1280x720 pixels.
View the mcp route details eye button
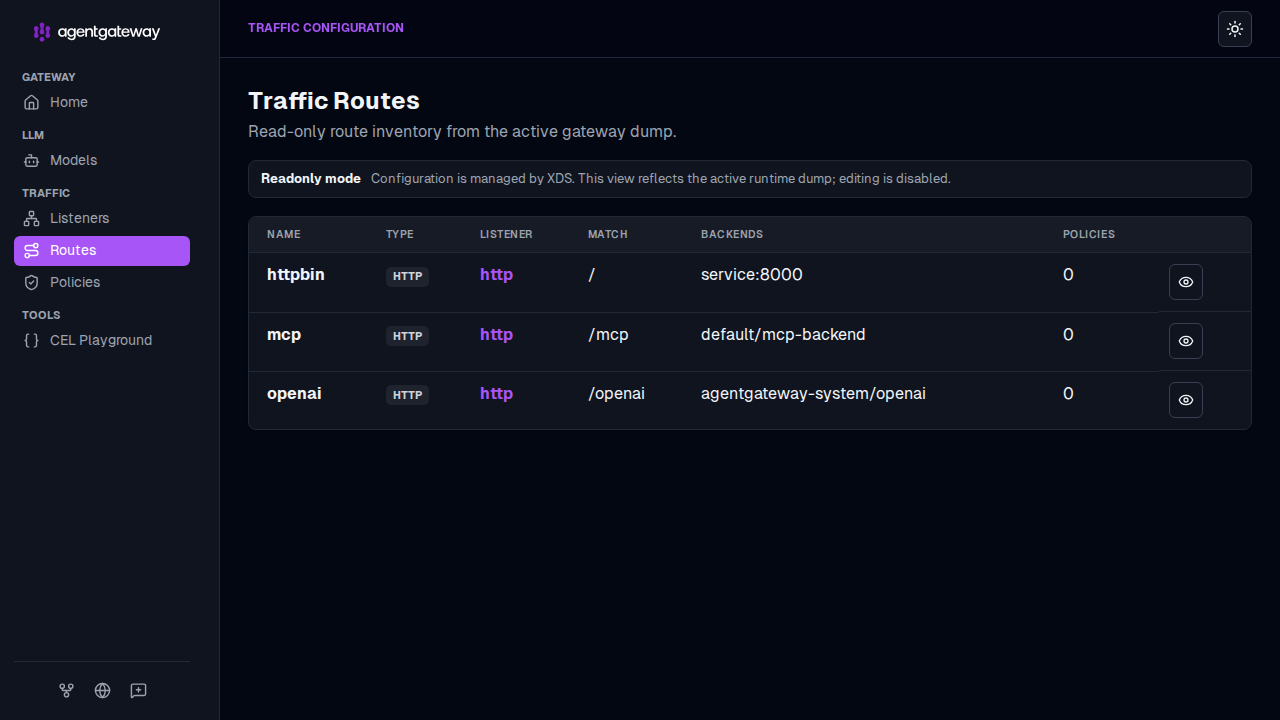click(x=1186, y=341)
